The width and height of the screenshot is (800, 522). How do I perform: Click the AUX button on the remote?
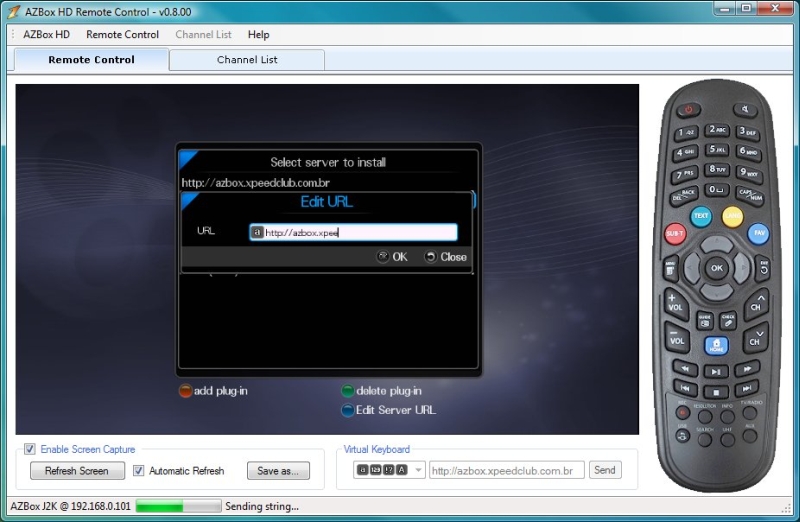750,436
